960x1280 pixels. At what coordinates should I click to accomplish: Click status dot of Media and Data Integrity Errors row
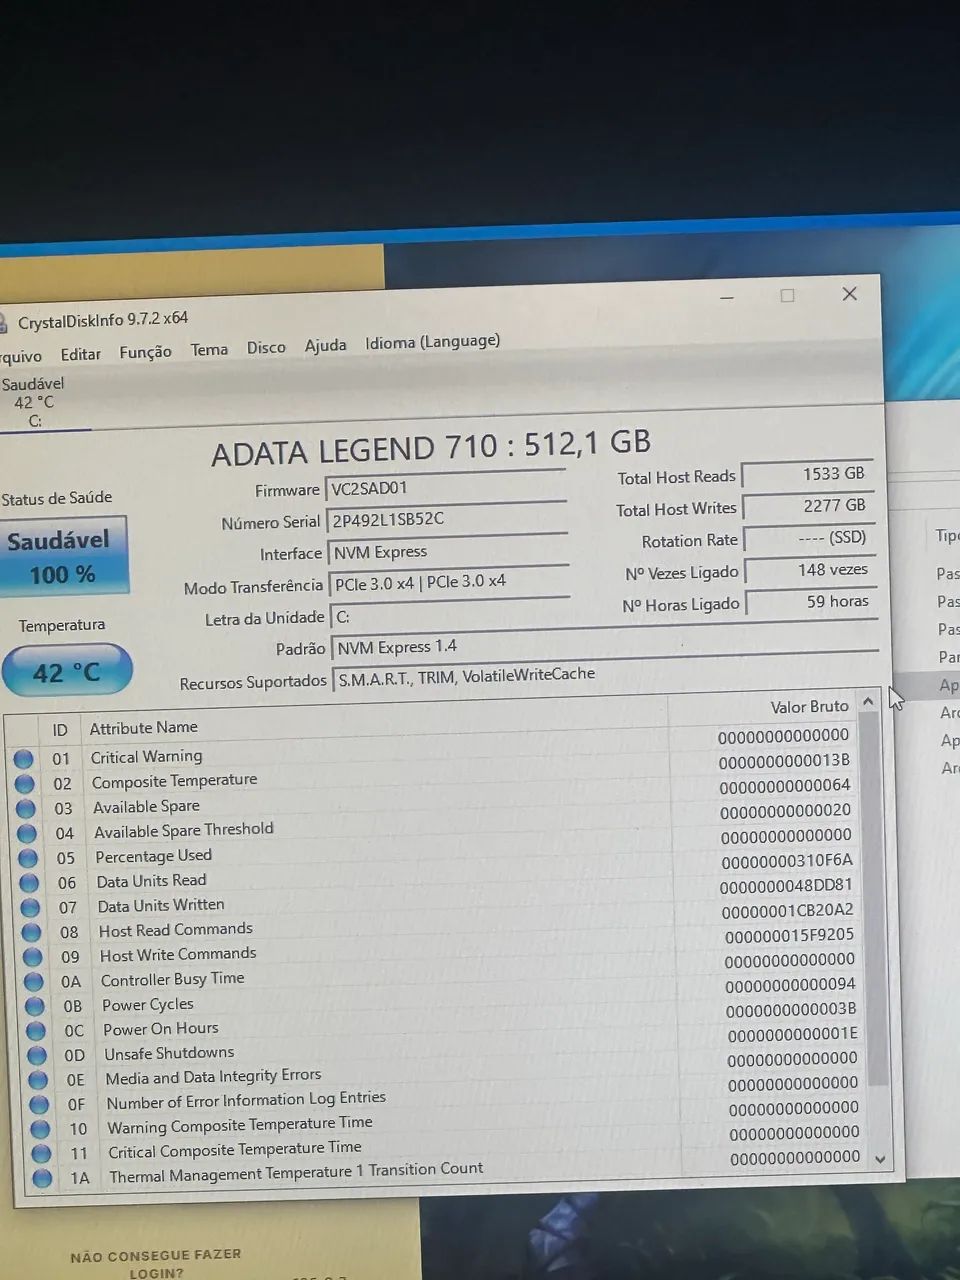coord(38,1080)
